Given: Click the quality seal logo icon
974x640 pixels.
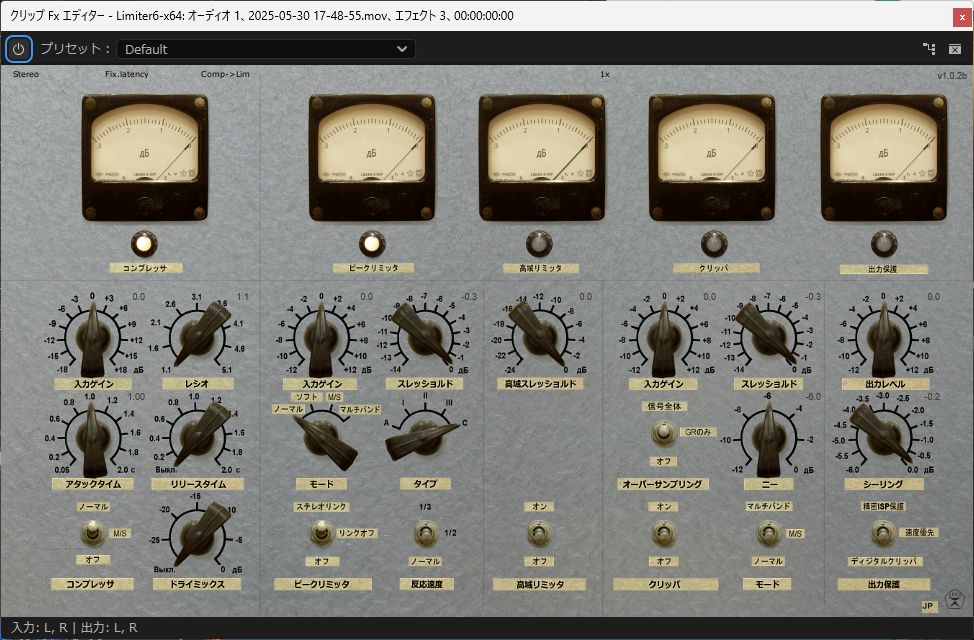Looking at the screenshot, I should pyautogui.click(x=954, y=601).
